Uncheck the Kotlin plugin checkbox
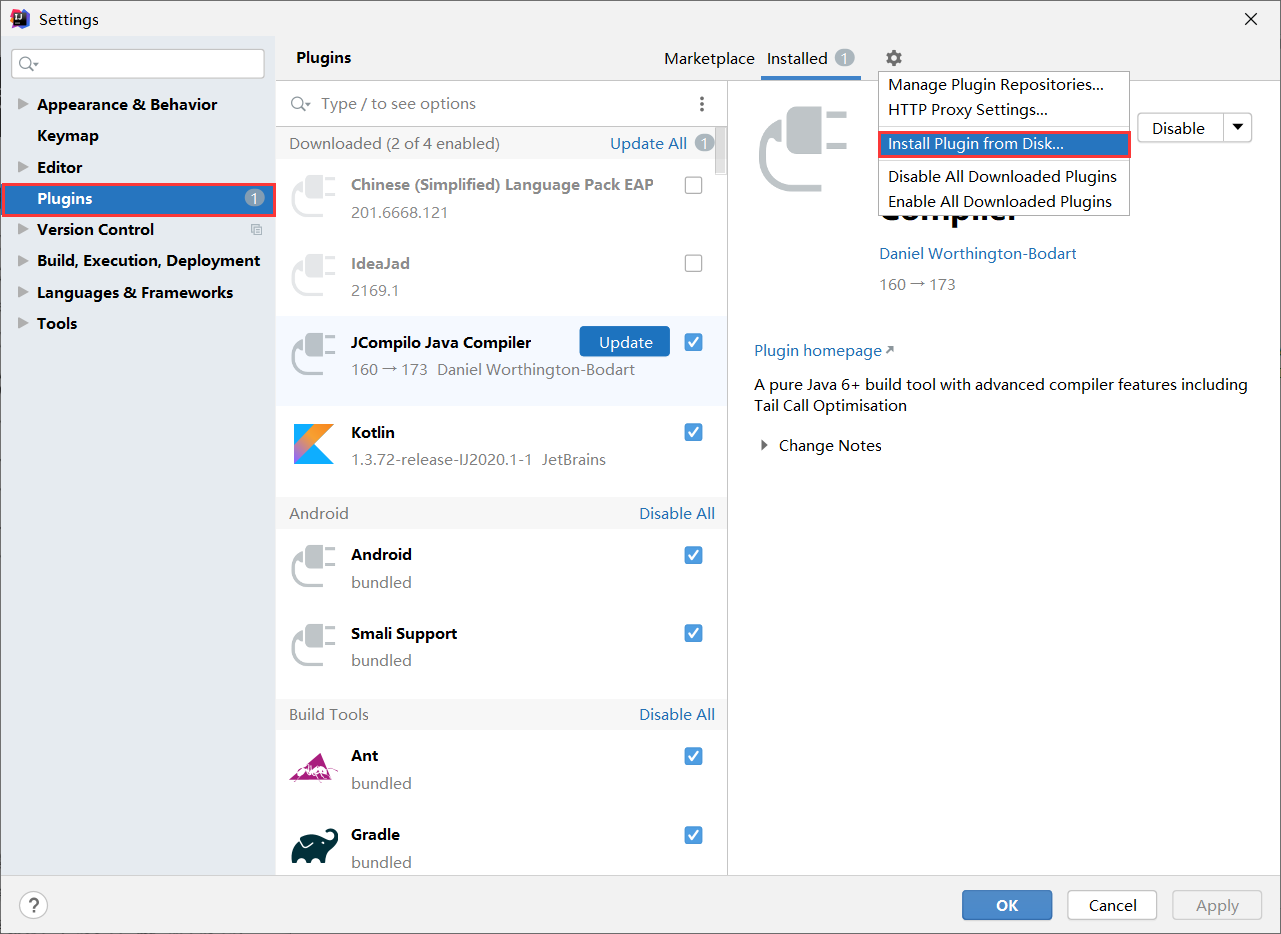Screen dimensions: 1281x934 (693, 432)
